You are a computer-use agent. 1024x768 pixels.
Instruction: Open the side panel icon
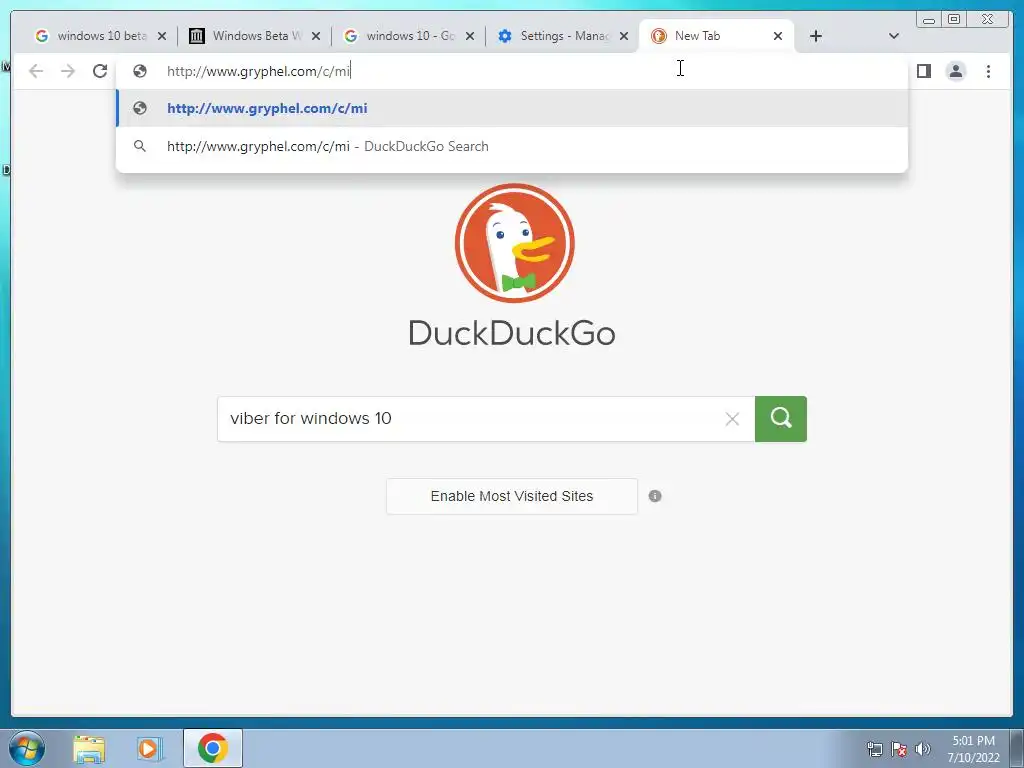point(923,71)
